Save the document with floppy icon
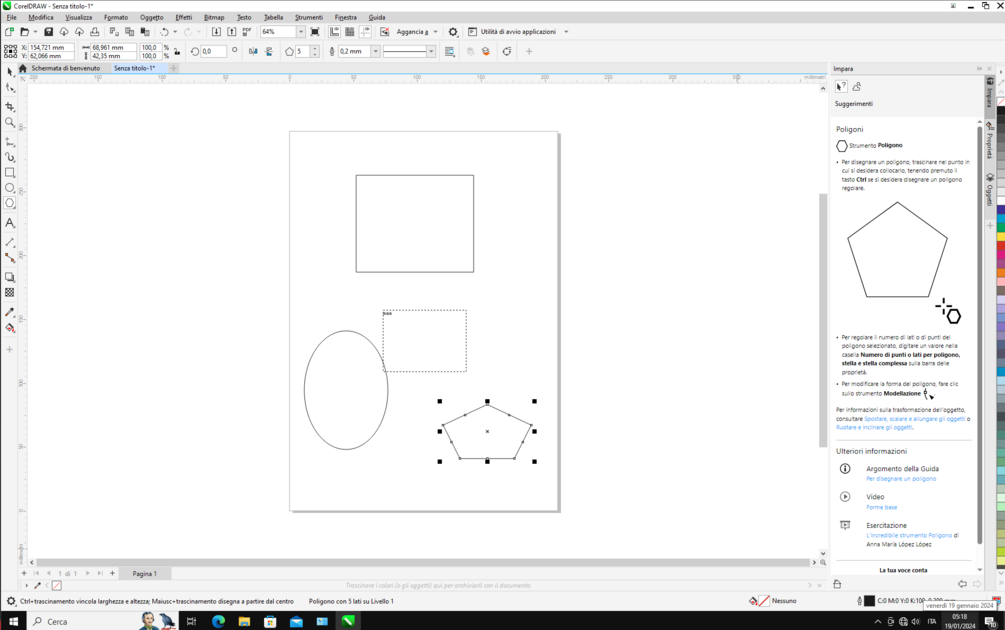Screen dimensions: 1005x630 tap(48, 31)
